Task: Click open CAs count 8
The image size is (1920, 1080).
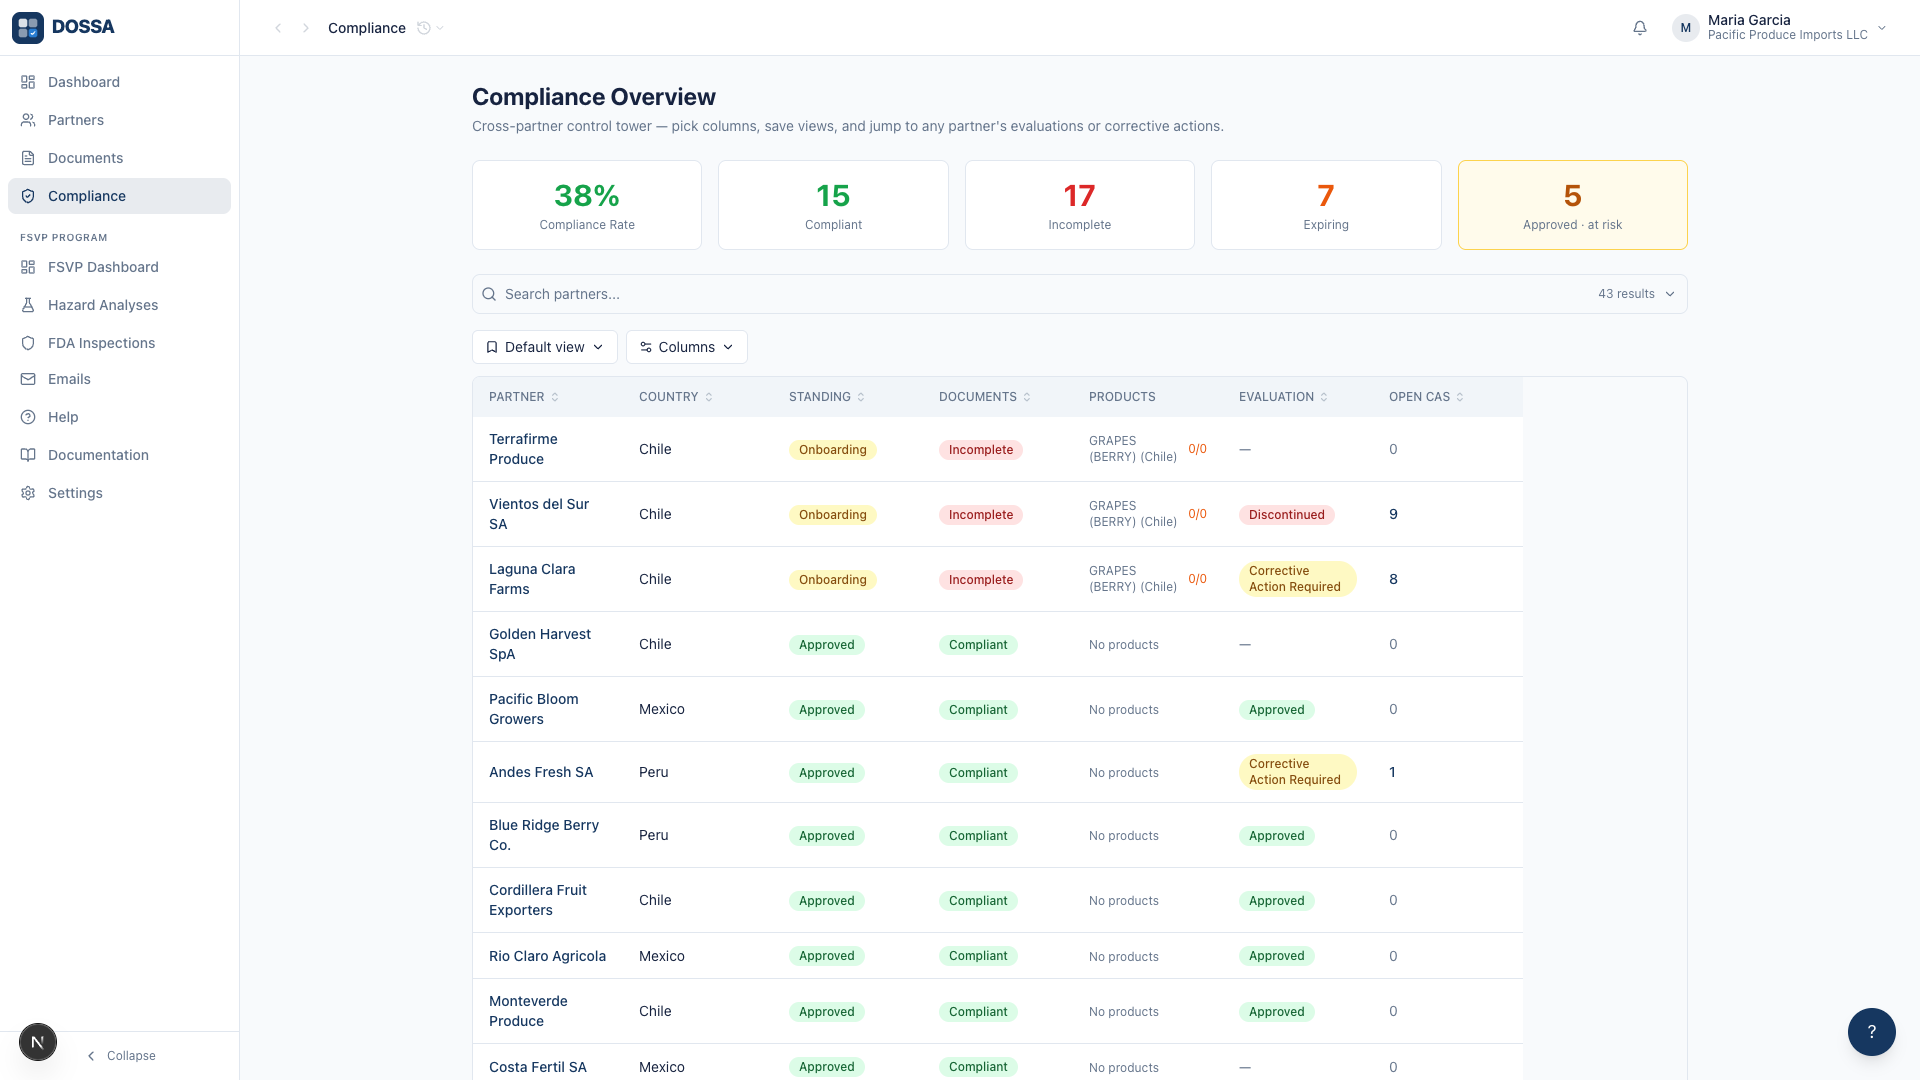Action: (x=1393, y=579)
